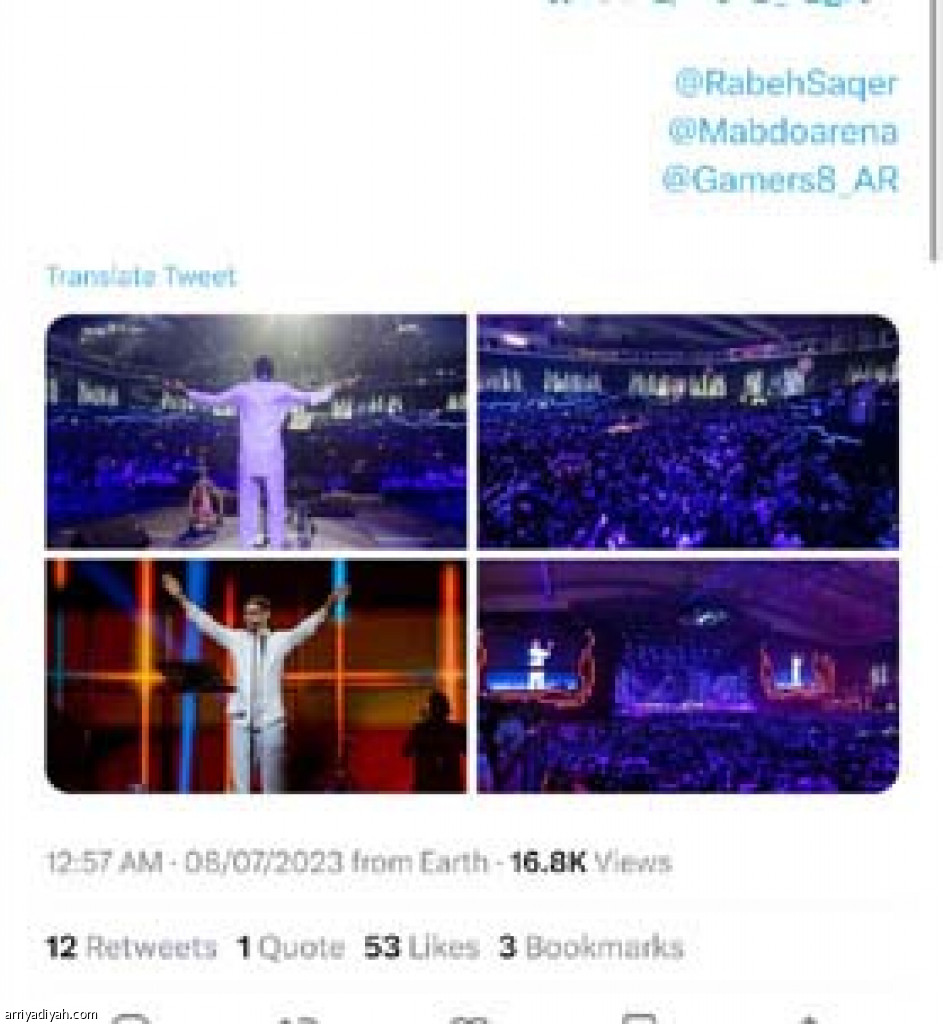The height and width of the screenshot is (1024, 943).
Task: Open photo of singer with raised arms
Action: [256, 676]
